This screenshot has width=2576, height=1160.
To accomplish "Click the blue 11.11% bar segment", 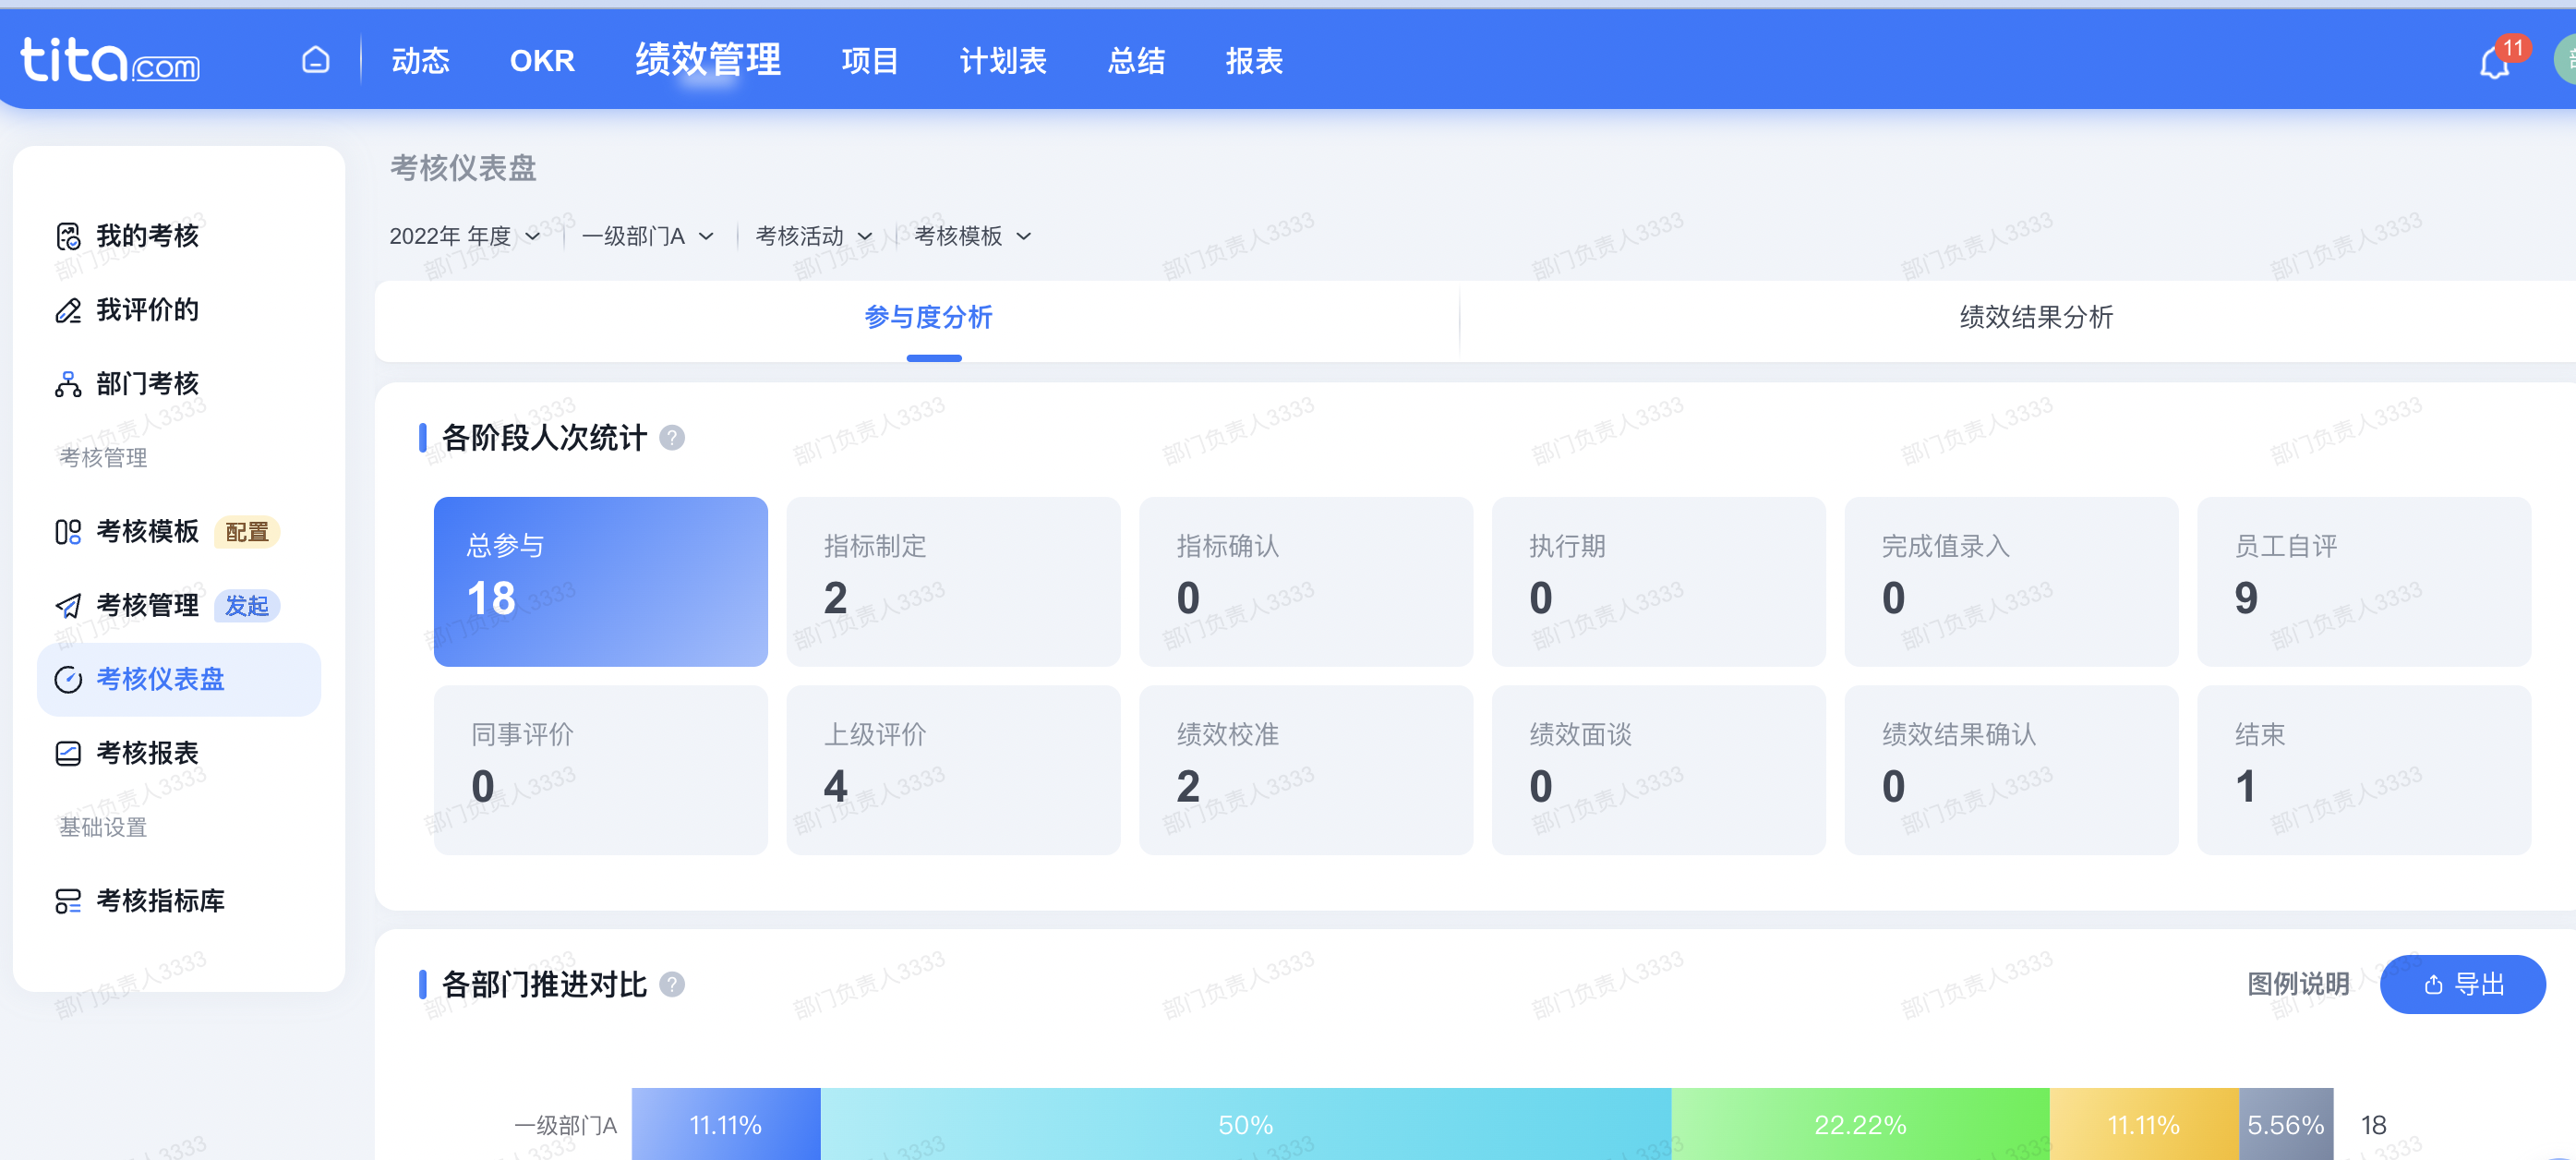I will 726,1125.
